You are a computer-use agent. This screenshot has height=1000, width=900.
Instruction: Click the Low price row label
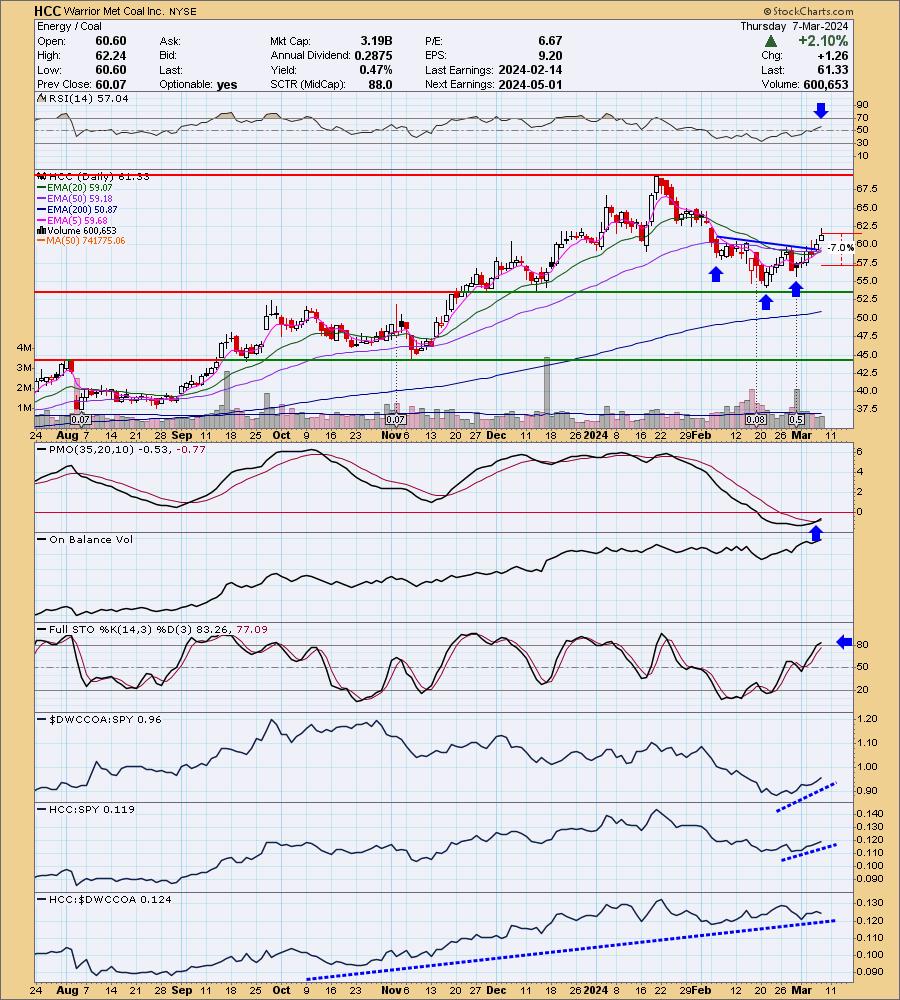coord(49,70)
